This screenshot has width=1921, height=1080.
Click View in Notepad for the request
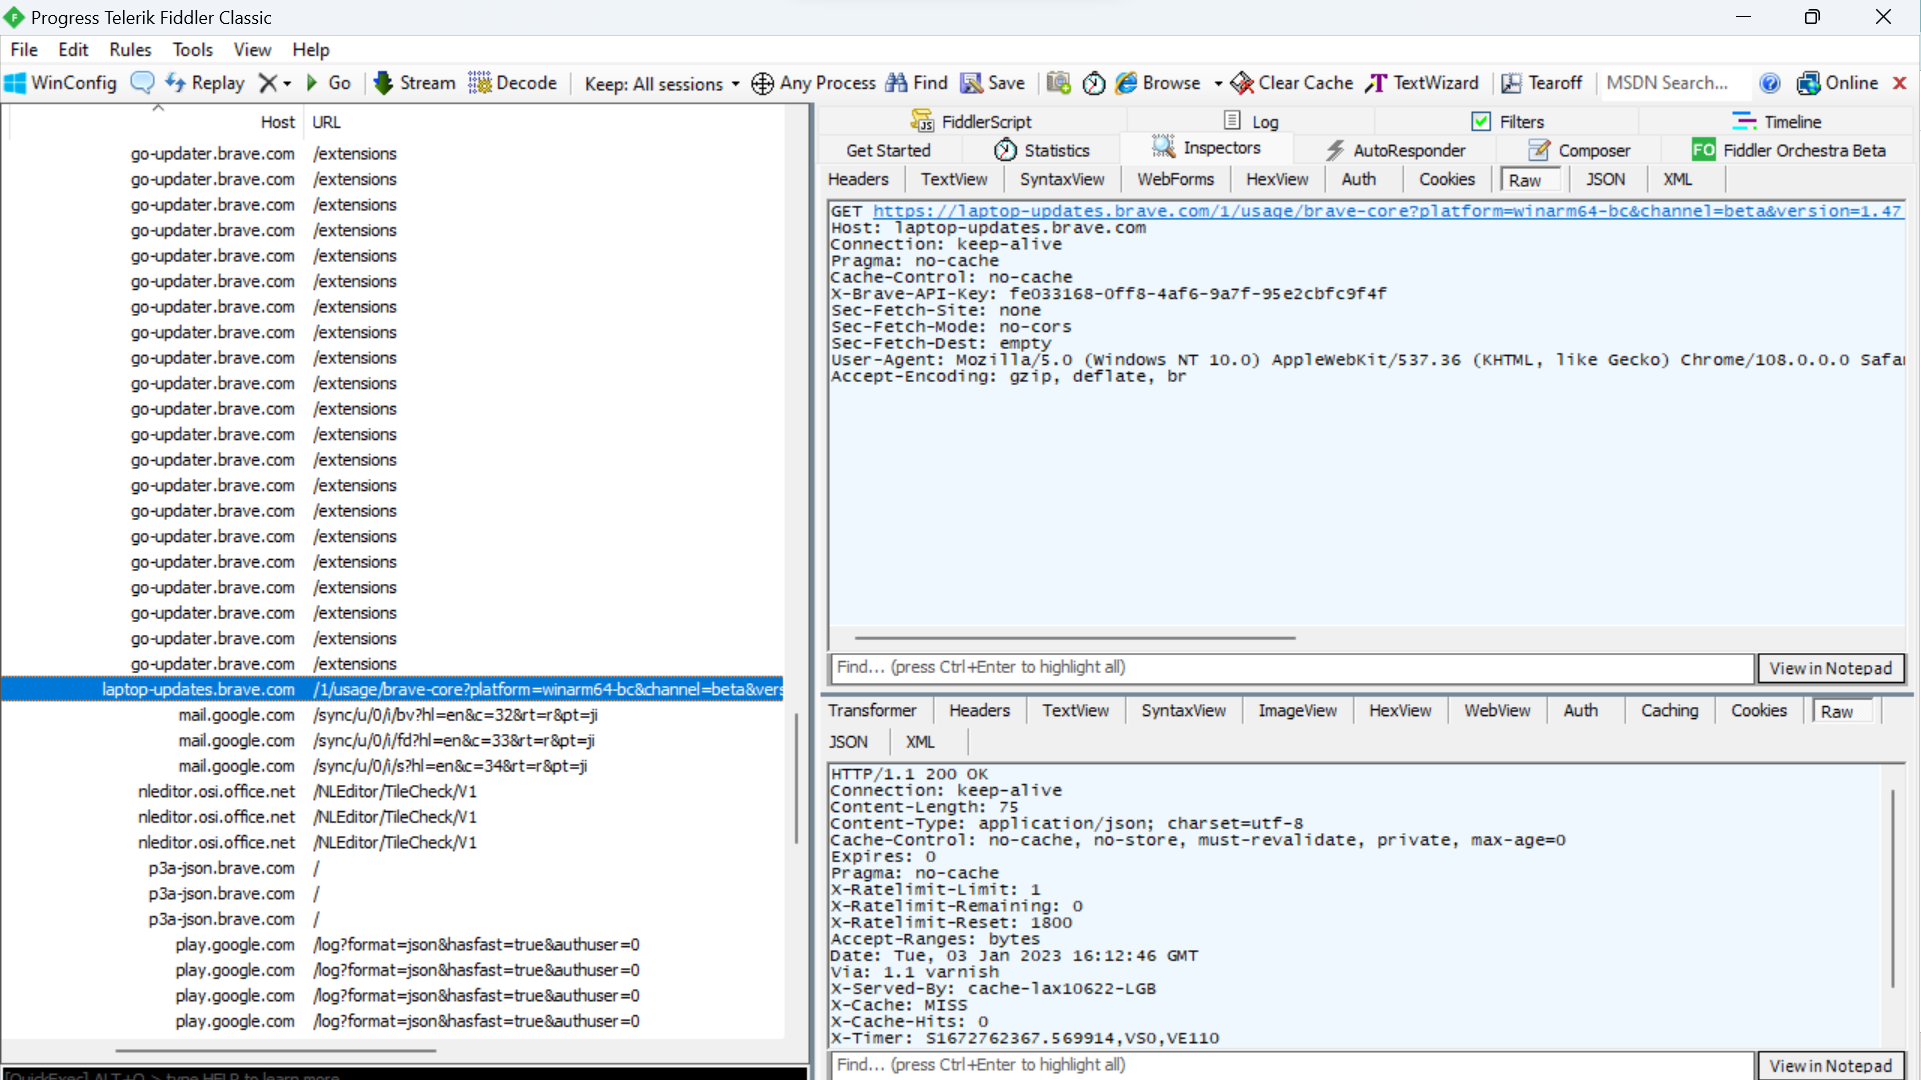coord(1831,668)
